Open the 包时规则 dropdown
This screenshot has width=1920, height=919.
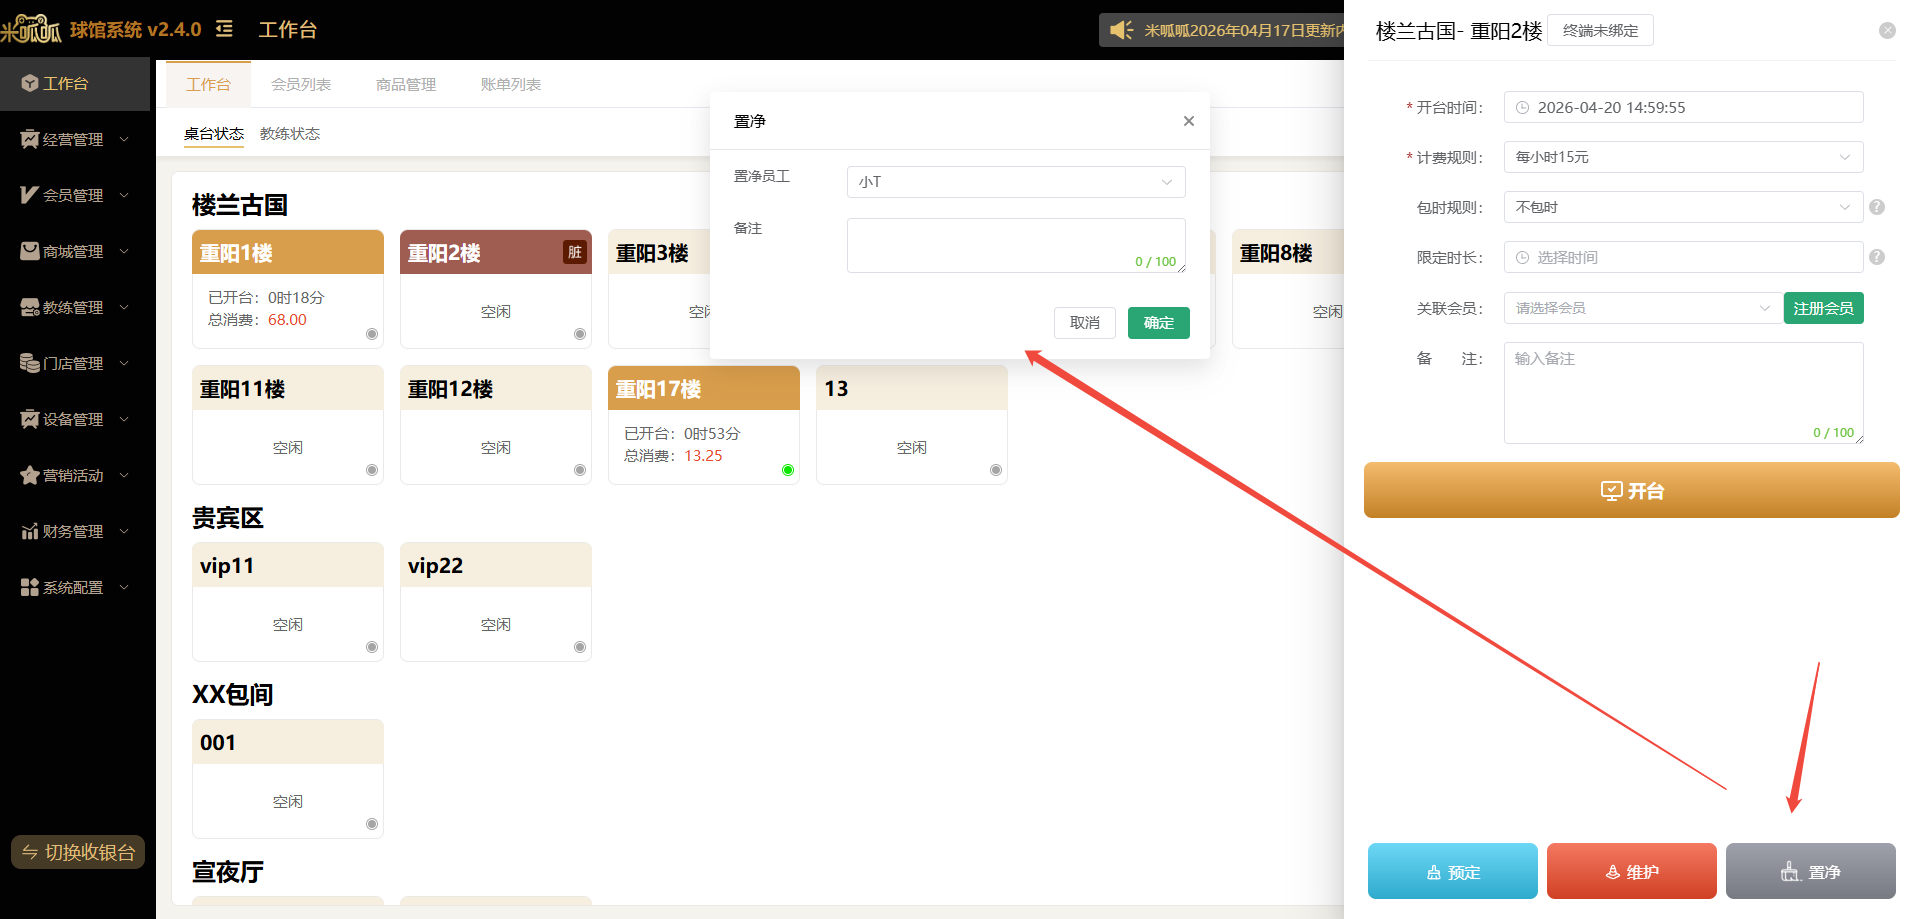[1683, 207]
